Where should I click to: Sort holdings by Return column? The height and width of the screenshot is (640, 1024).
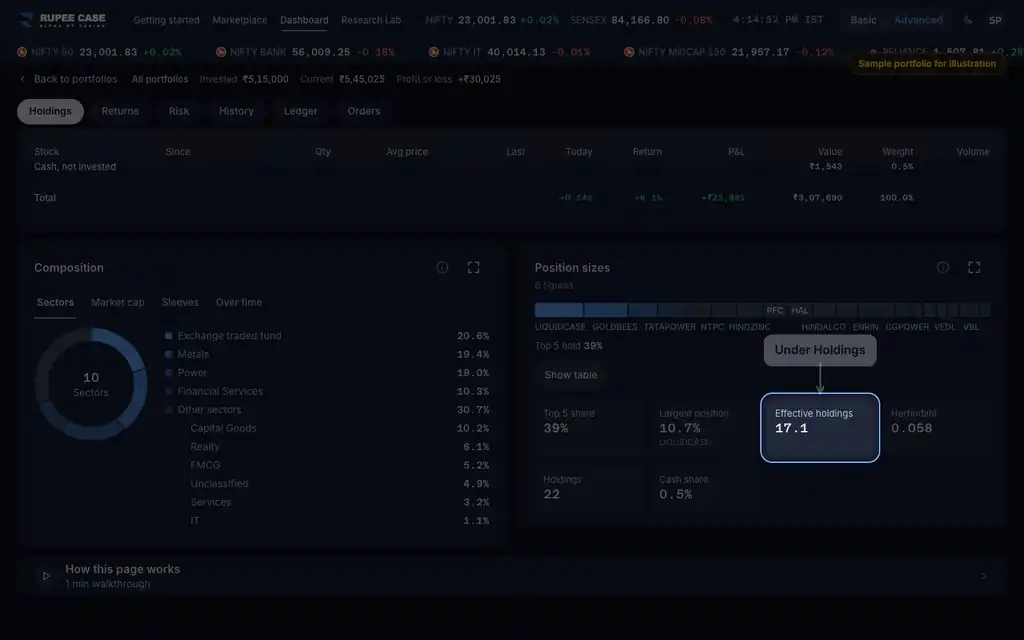[647, 152]
